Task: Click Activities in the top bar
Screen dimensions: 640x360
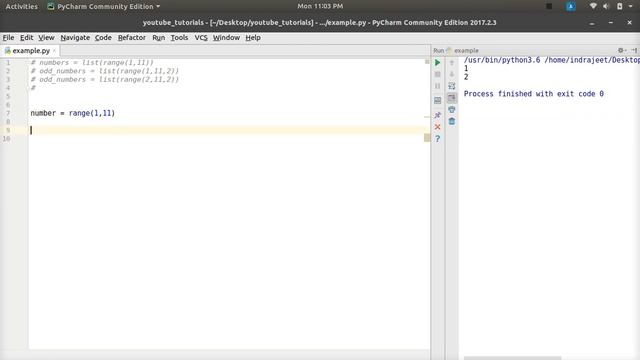Action: (22, 6)
